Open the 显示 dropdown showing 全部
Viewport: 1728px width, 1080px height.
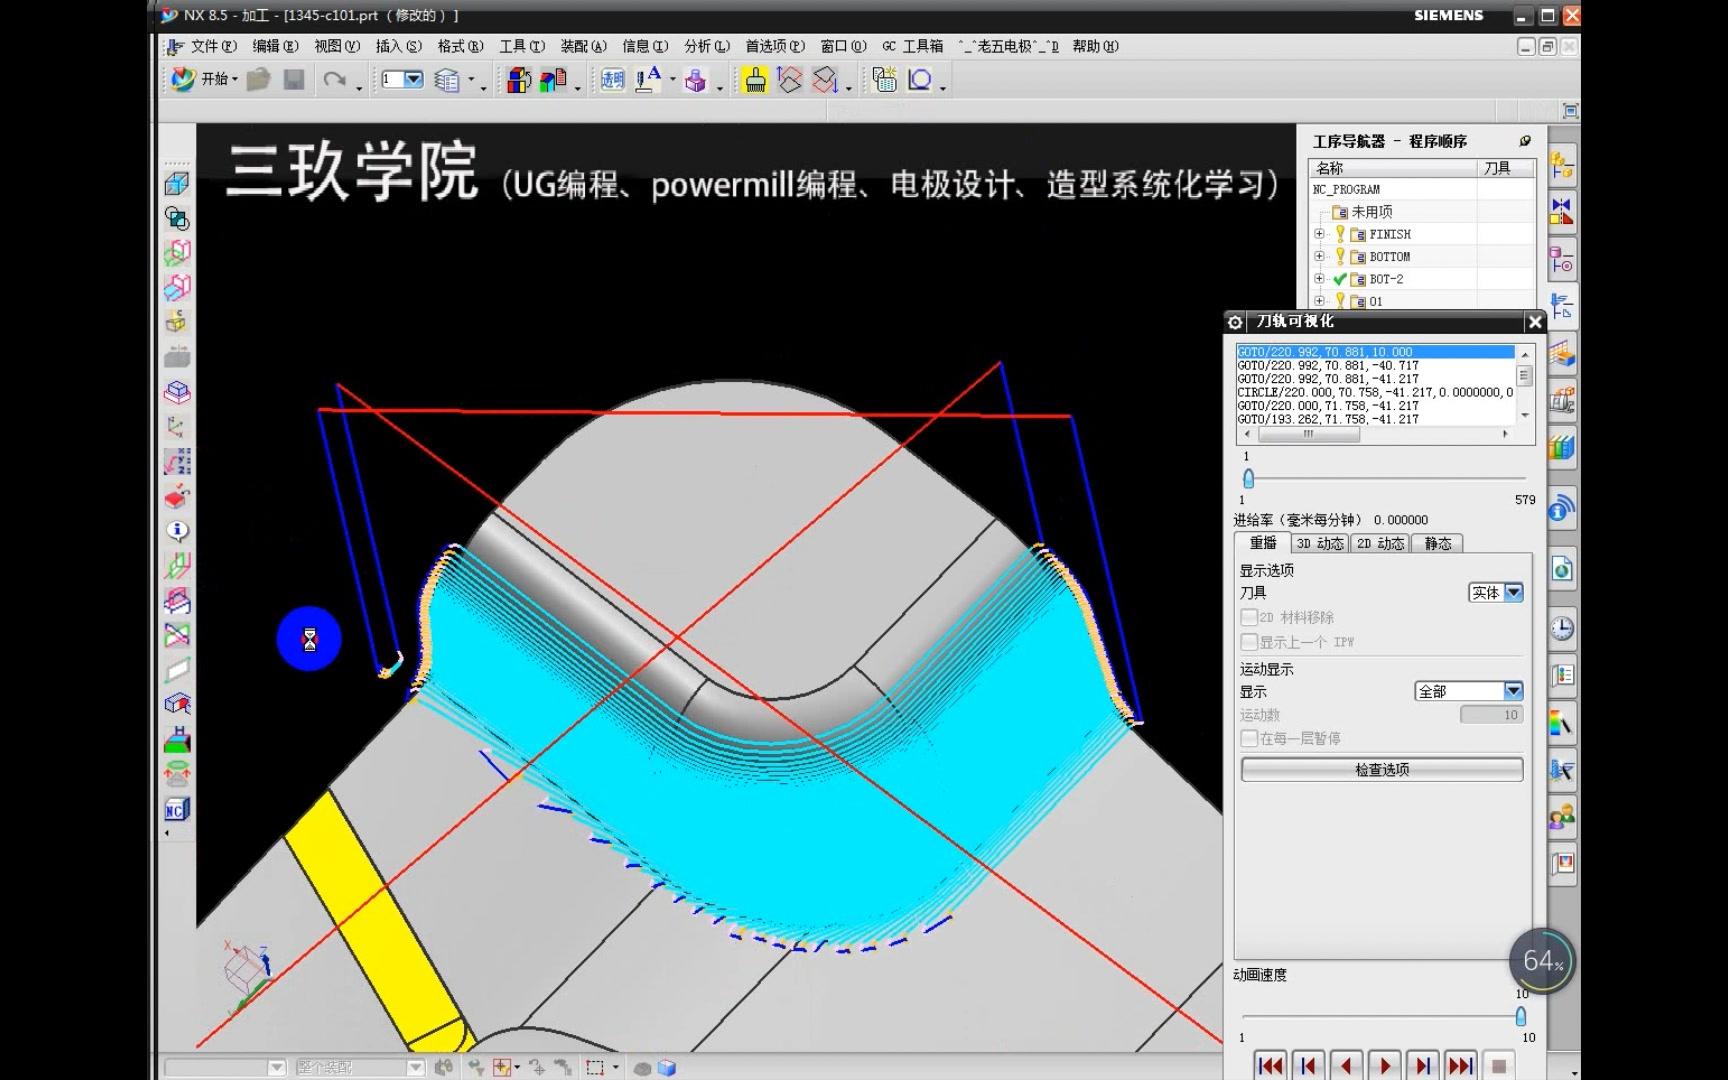[1469, 691]
